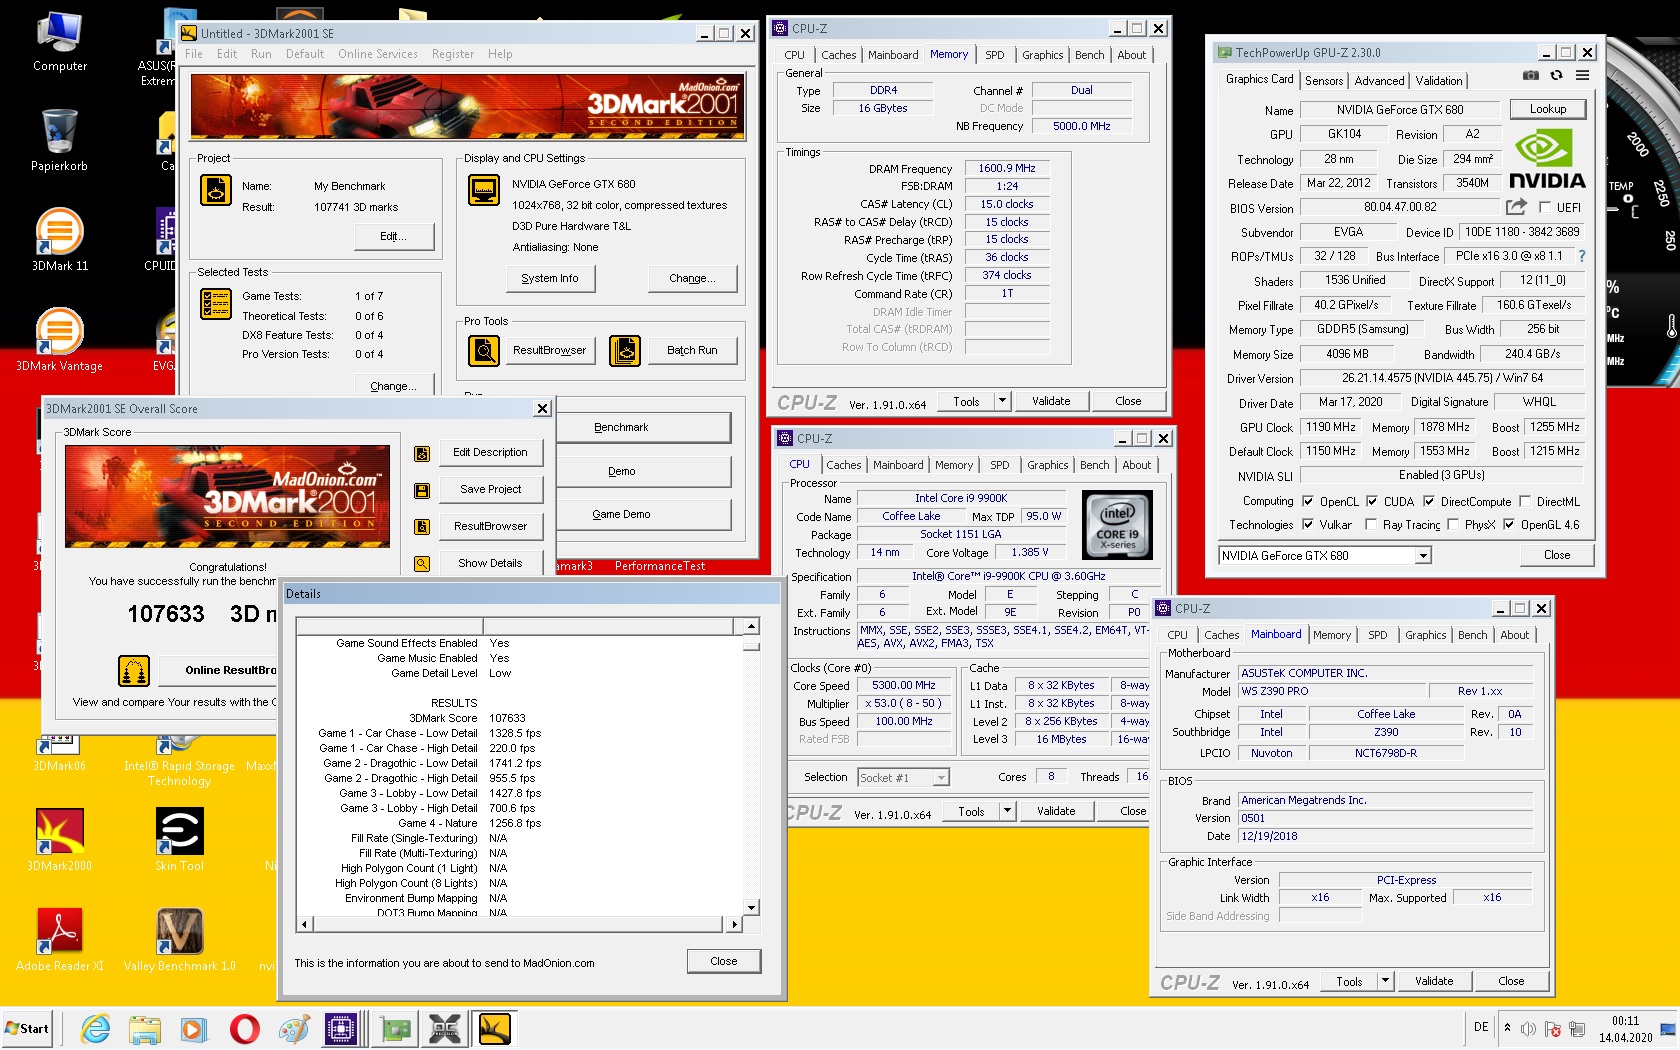Click Validate in the Mainboard CPU-Z window

point(1434,981)
